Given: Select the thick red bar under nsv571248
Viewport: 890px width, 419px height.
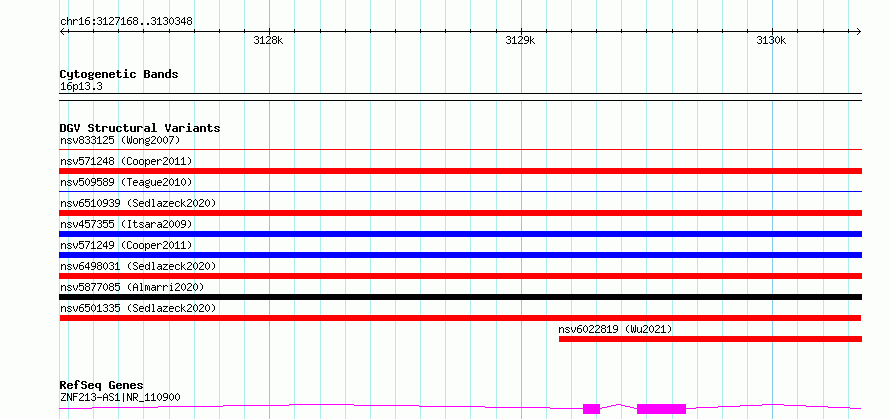Looking at the screenshot, I should pos(460,171).
